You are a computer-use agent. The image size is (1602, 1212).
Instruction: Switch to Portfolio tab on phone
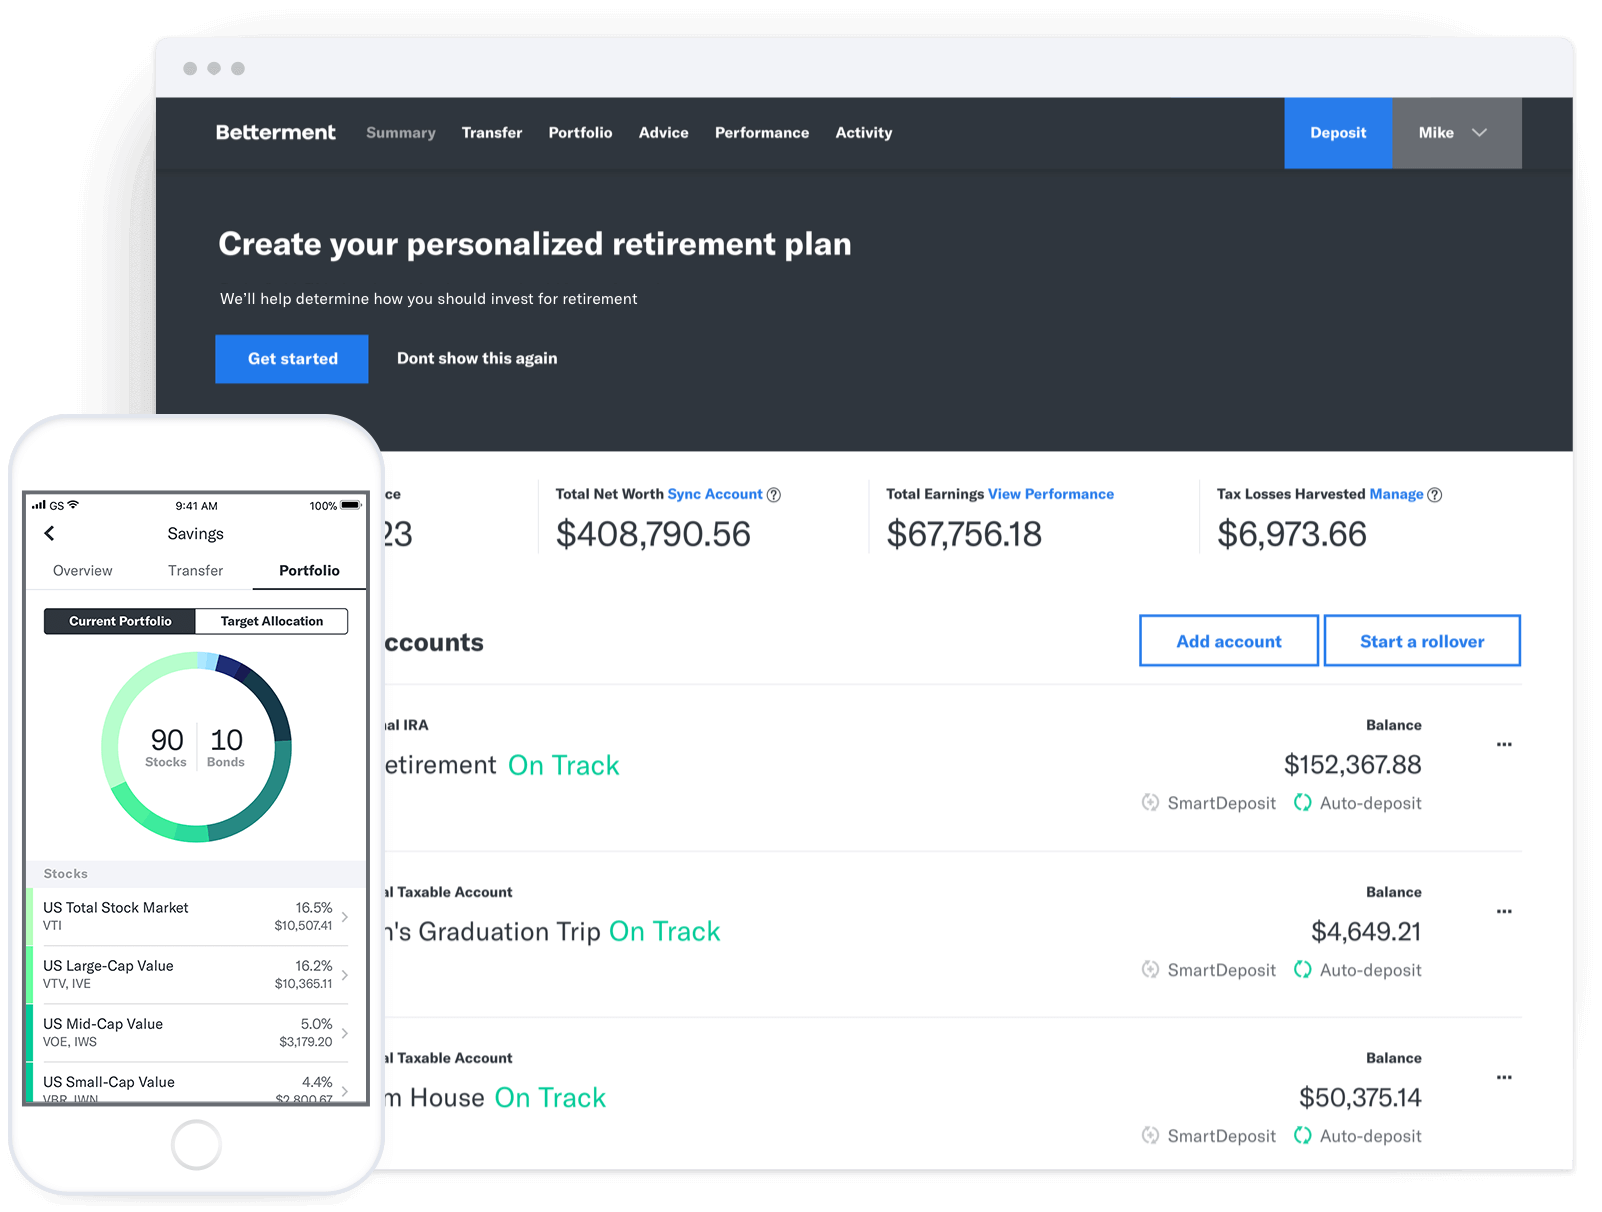[309, 570]
